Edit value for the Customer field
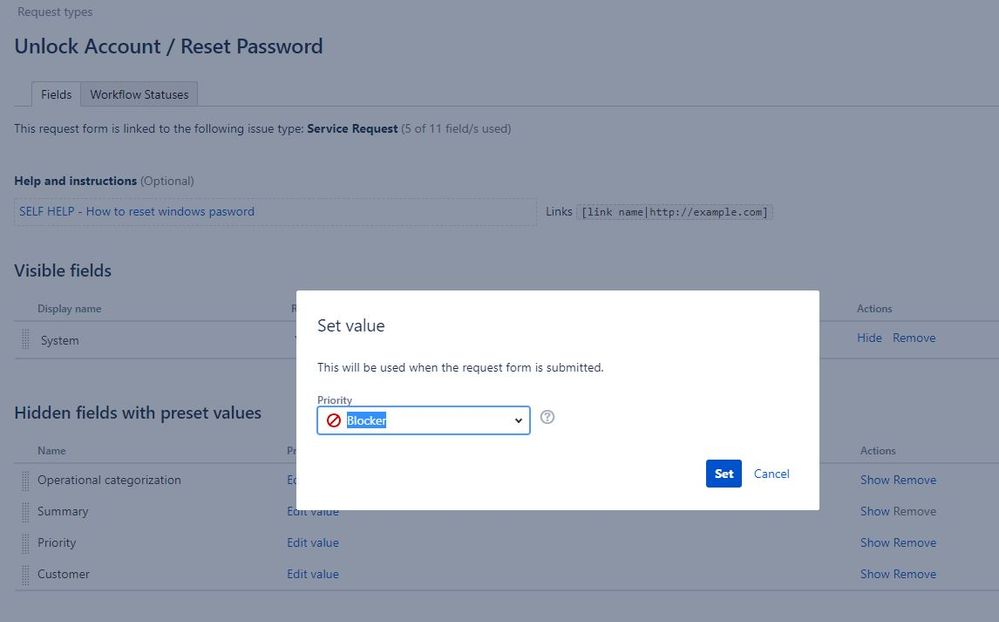This screenshot has width=999, height=622. click(313, 574)
